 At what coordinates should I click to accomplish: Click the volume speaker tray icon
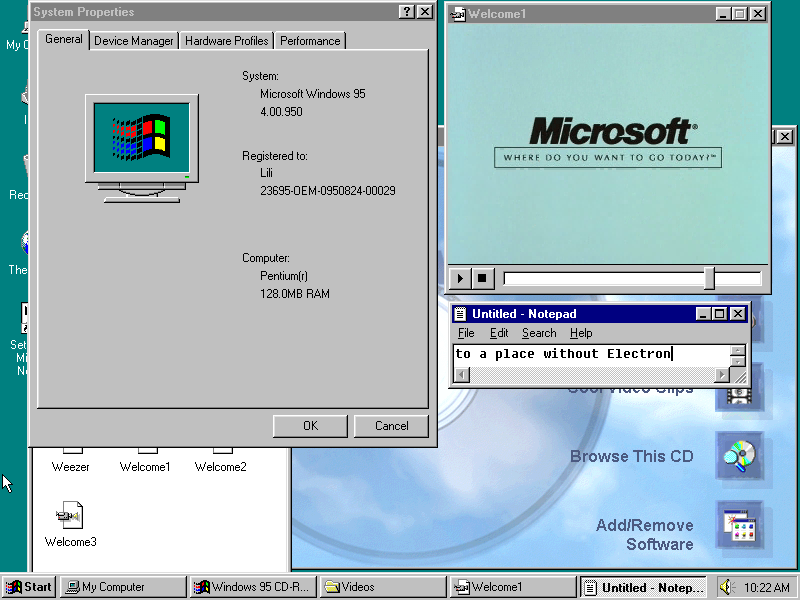(727, 587)
